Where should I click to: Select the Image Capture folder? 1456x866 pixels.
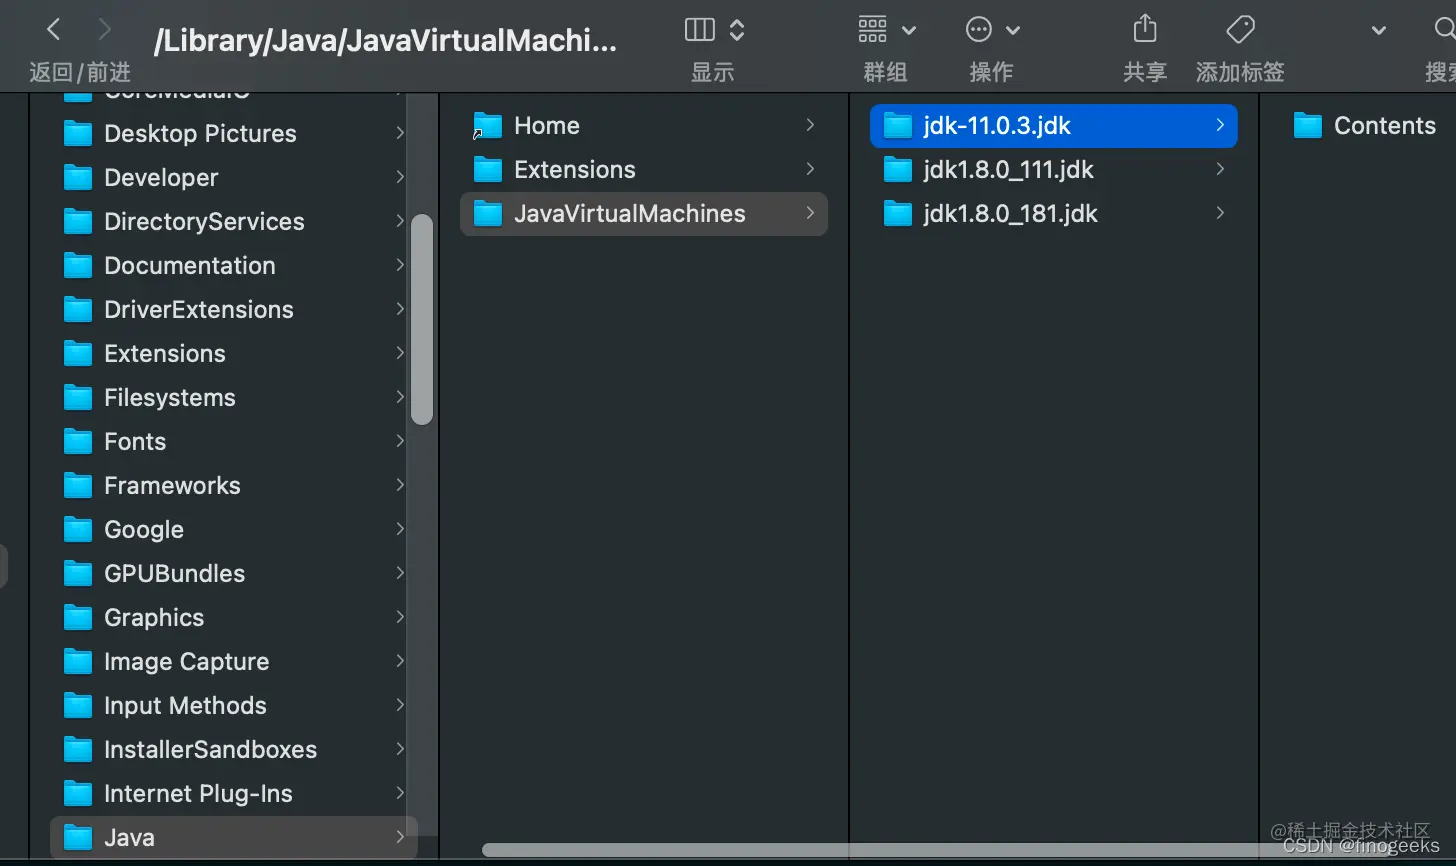click(x=234, y=661)
